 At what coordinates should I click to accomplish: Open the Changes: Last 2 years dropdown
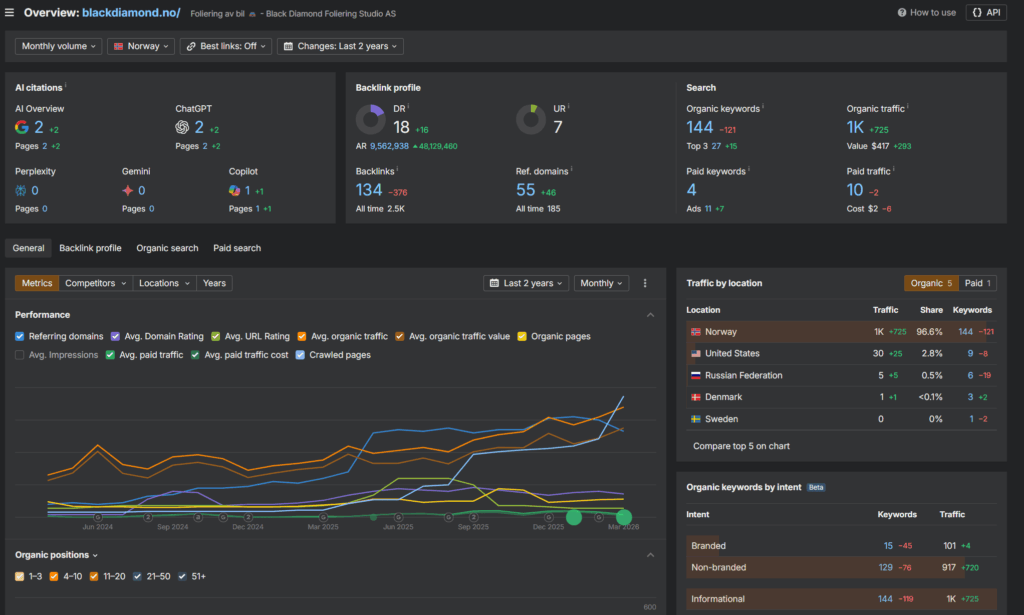coord(340,46)
